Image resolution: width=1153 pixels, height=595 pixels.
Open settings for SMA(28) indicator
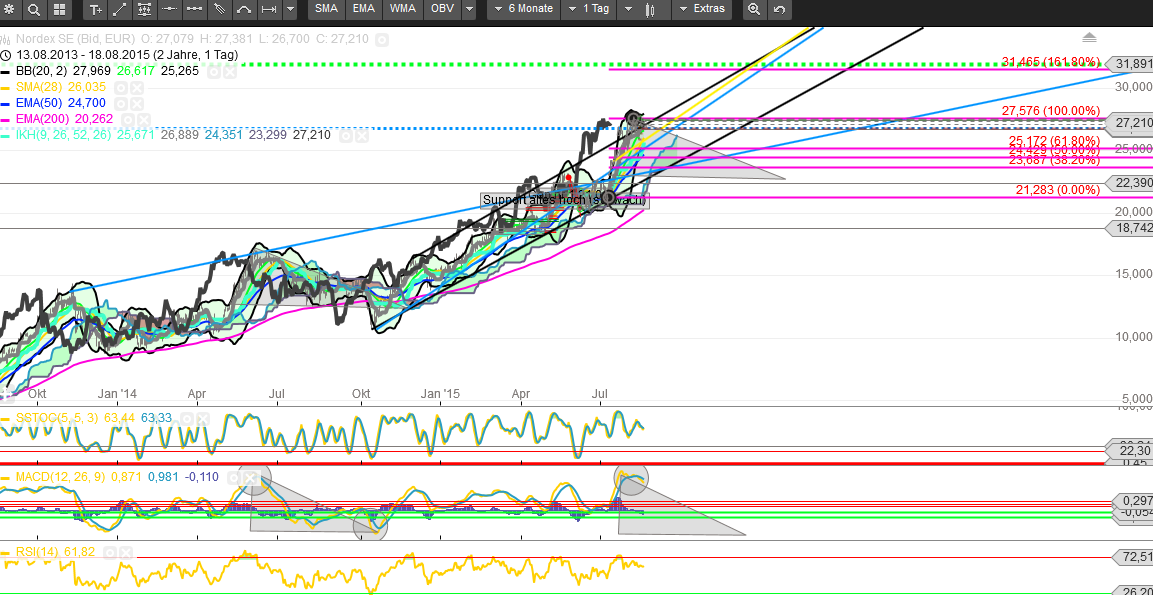121,88
